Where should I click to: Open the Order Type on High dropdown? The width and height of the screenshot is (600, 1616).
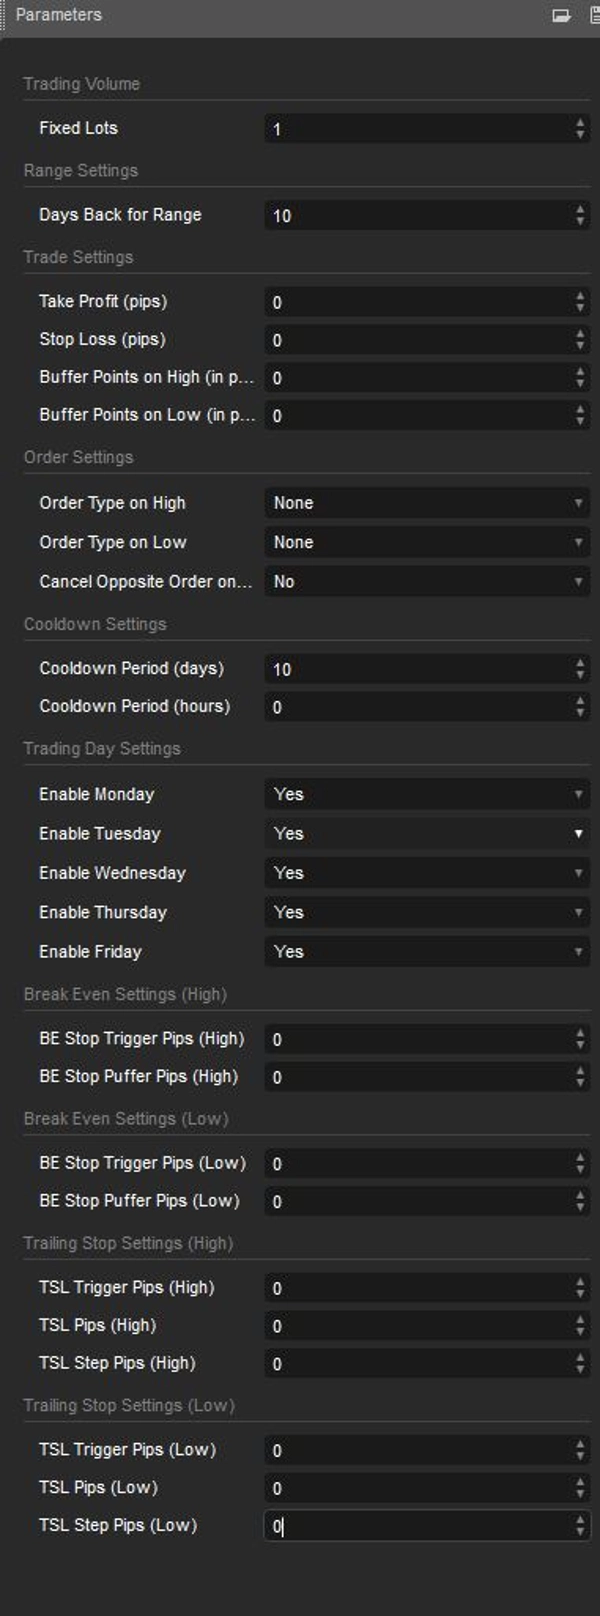(x=426, y=503)
